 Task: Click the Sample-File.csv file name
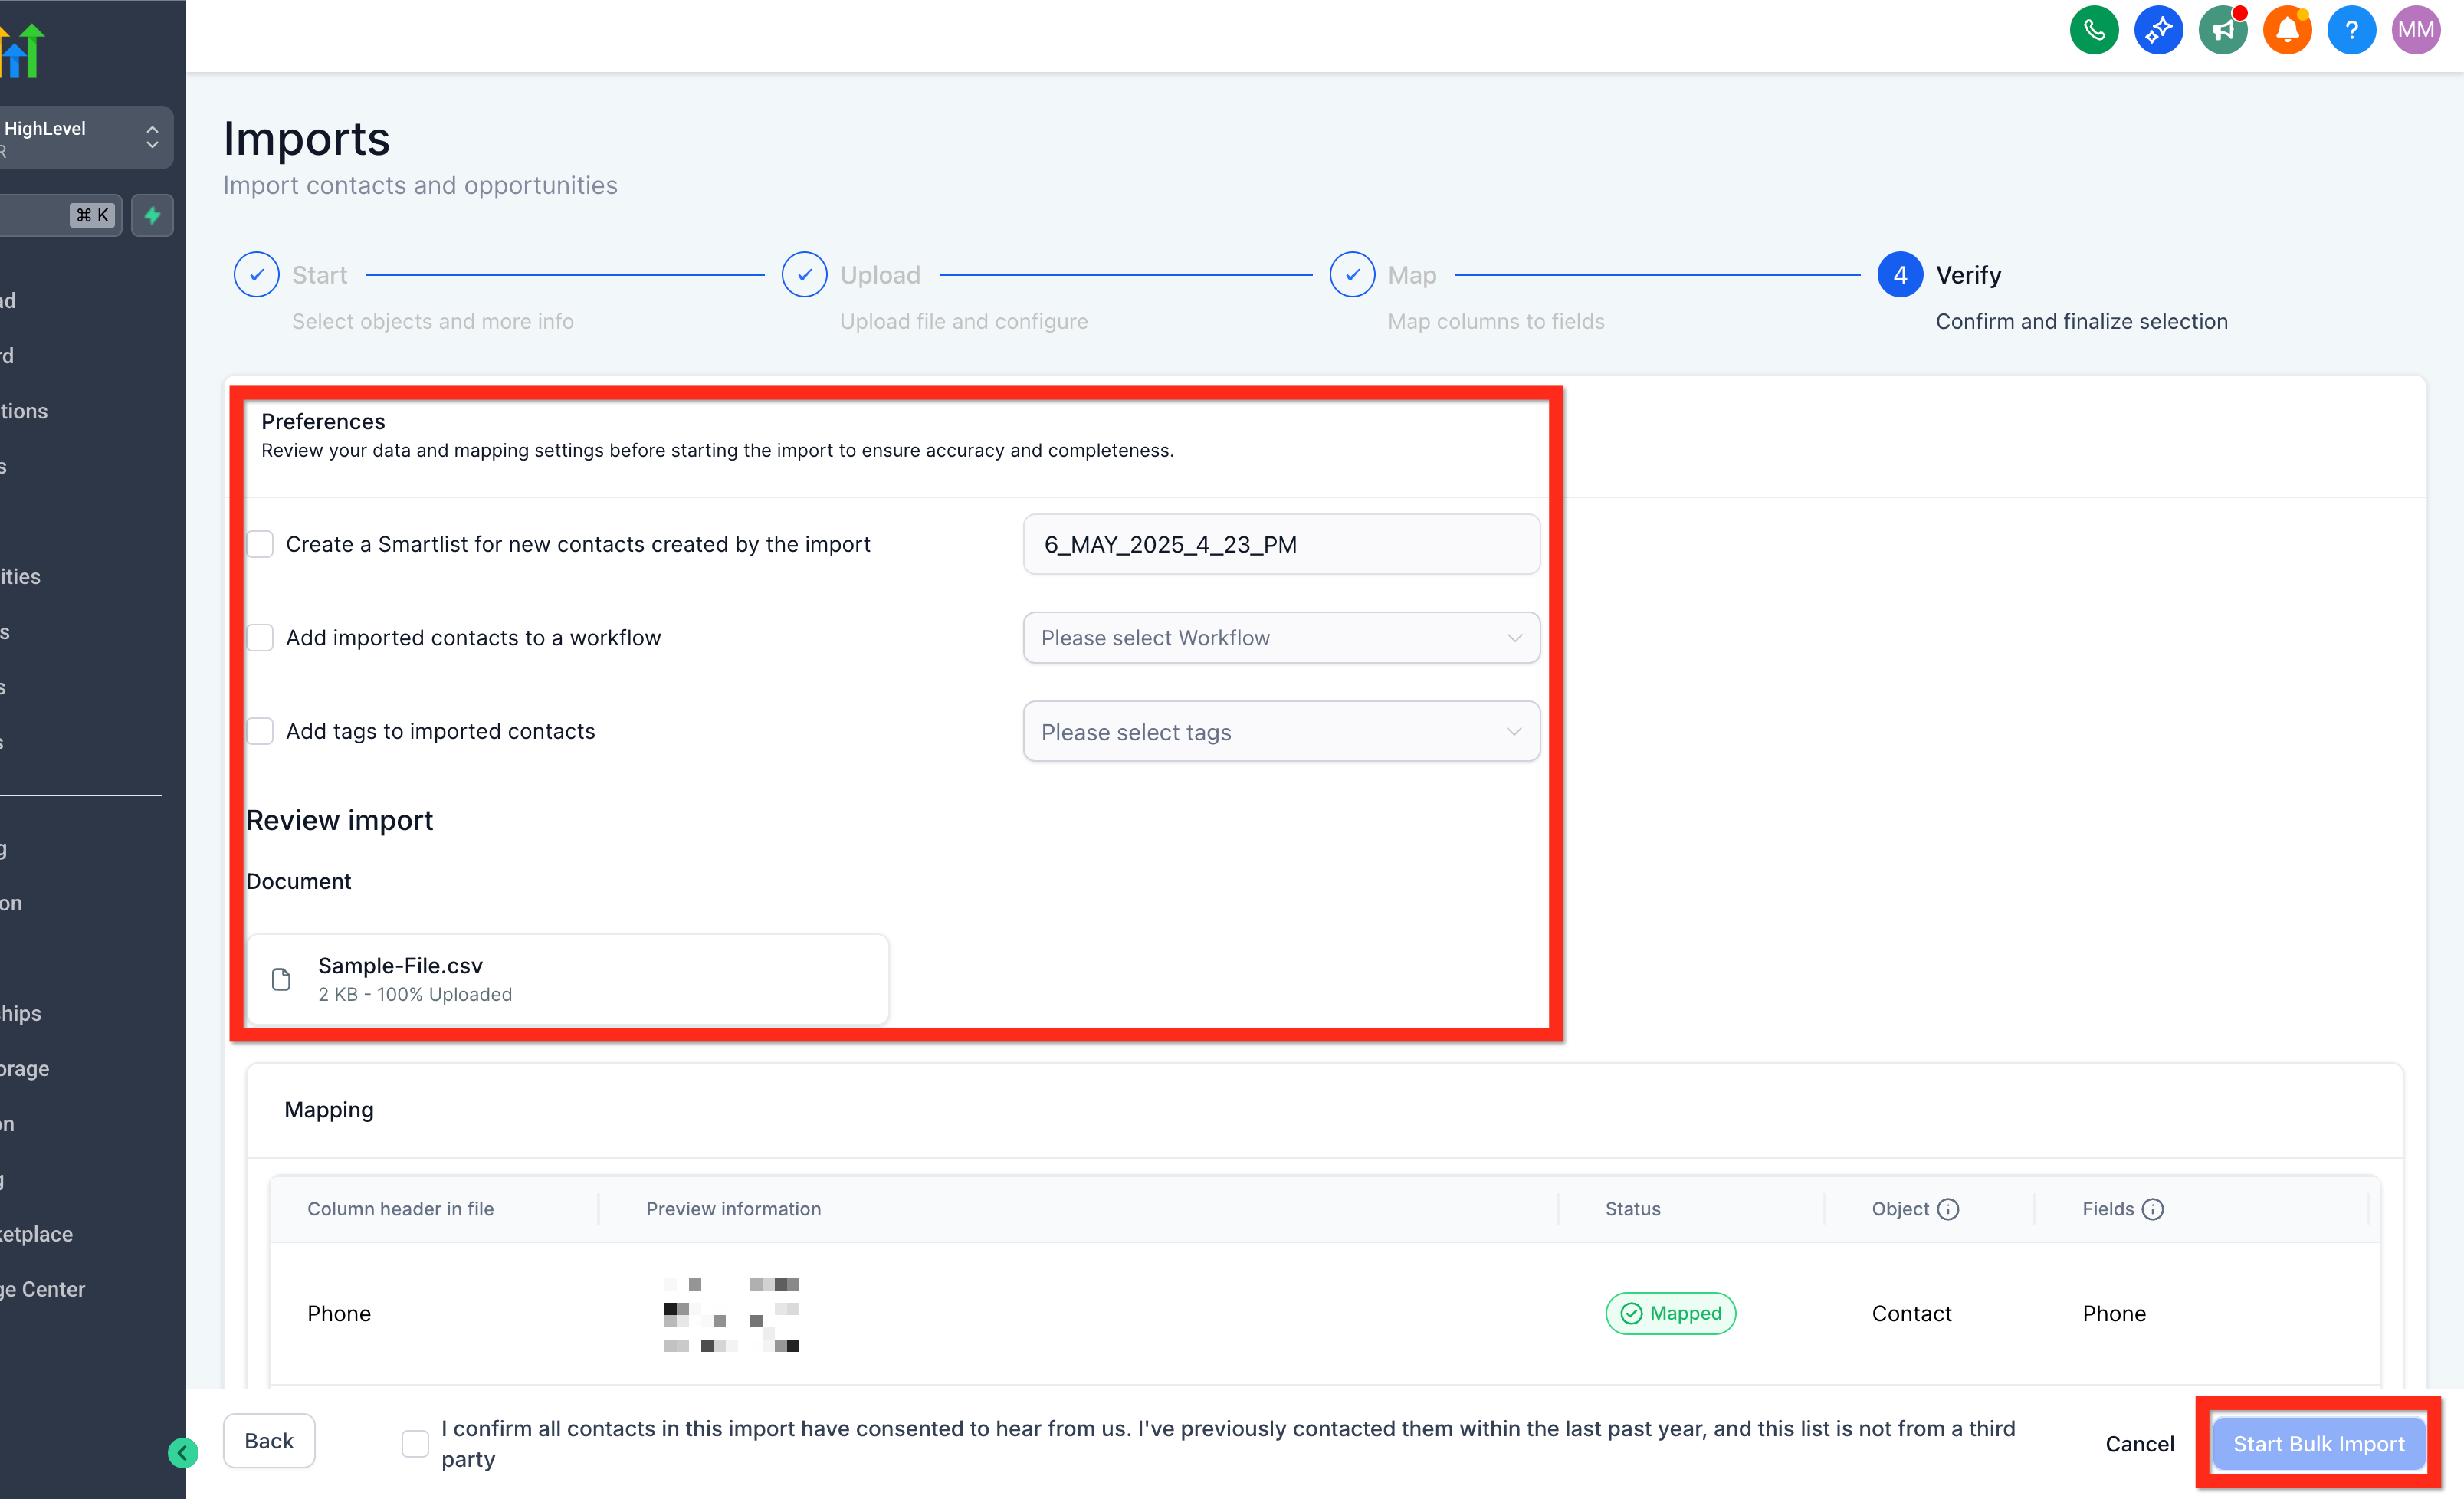[x=400, y=965]
